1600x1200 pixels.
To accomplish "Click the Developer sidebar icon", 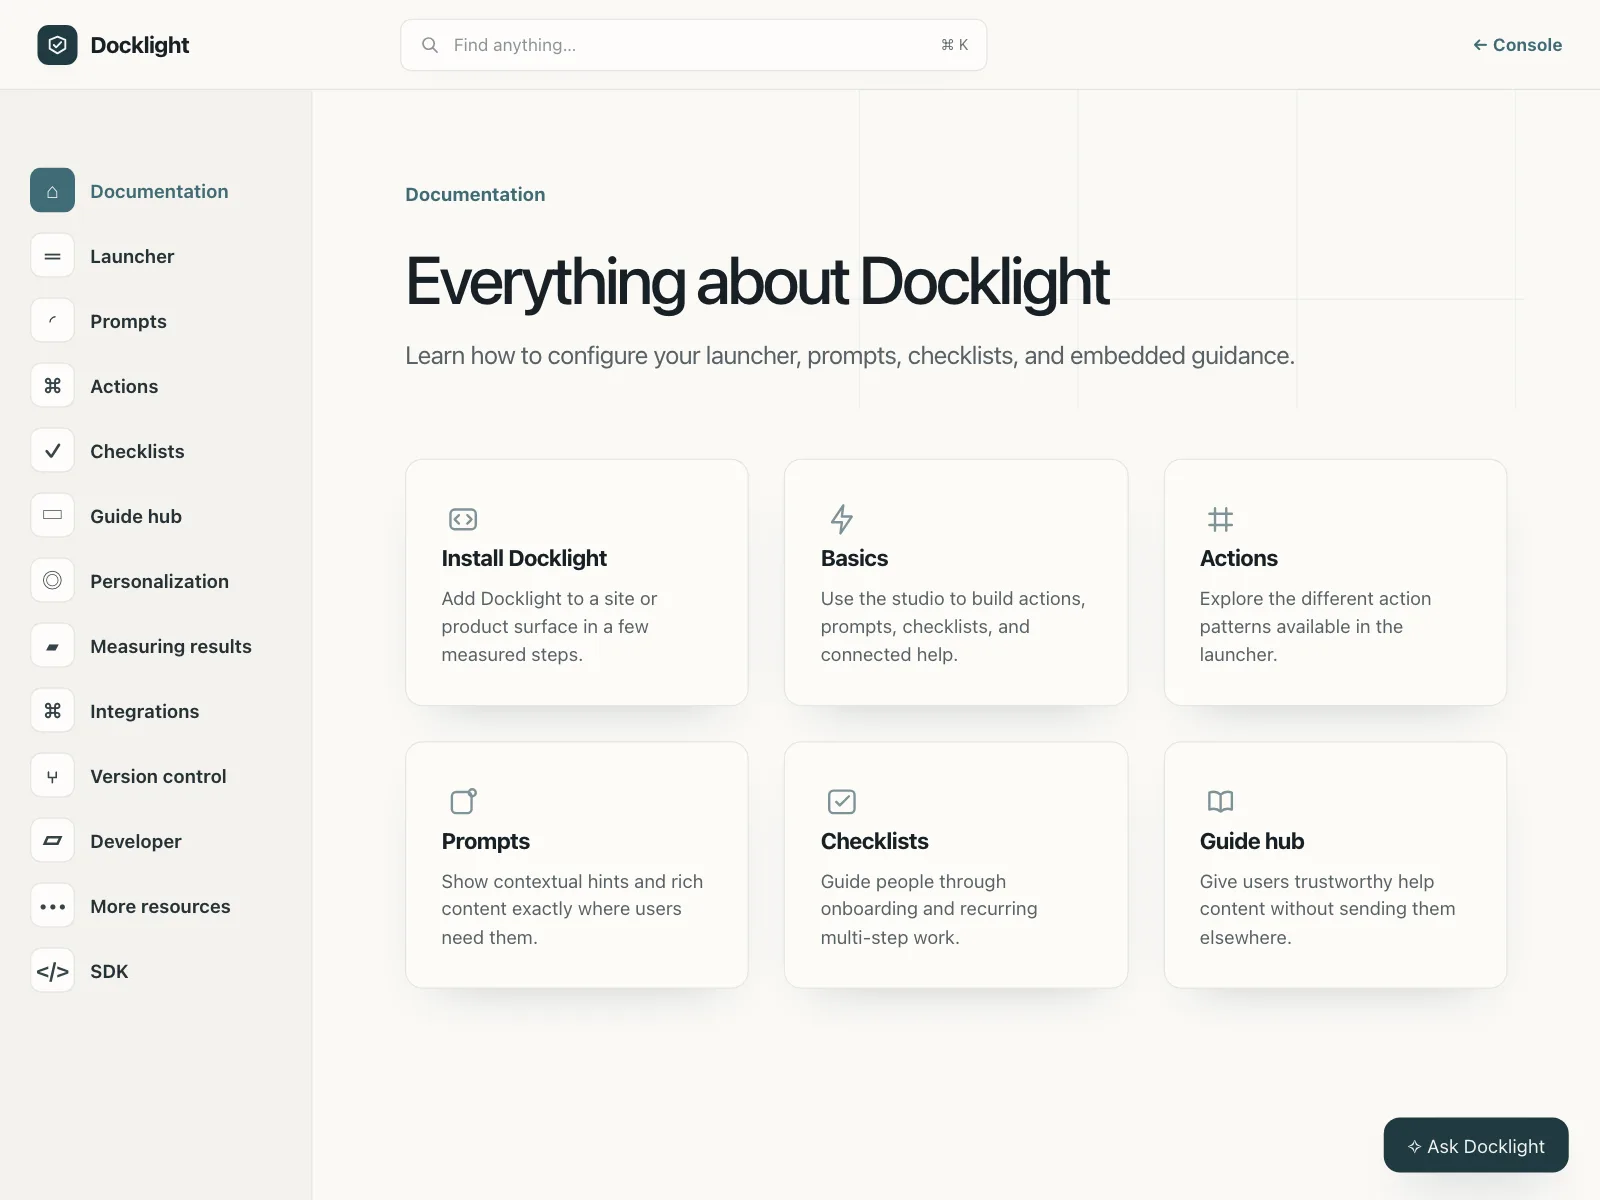I will [x=52, y=841].
